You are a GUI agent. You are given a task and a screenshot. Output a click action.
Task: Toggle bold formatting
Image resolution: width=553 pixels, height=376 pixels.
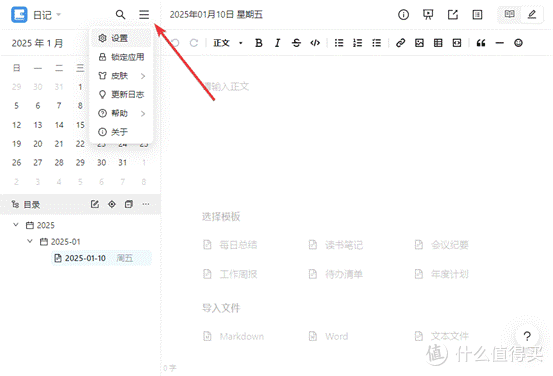259,43
